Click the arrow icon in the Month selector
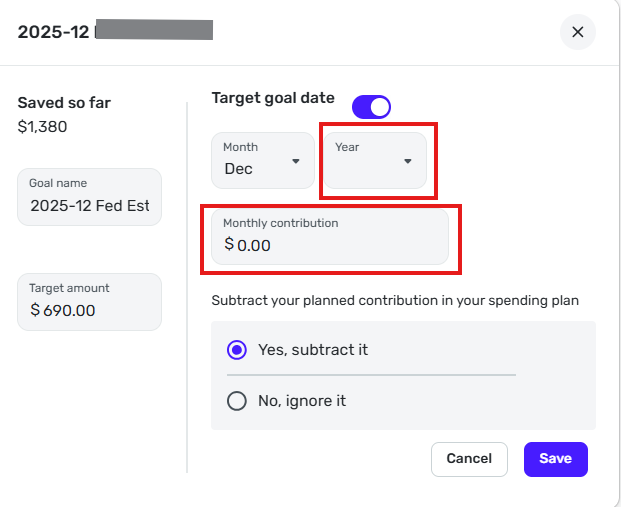Viewport: 621px width, 507px height. 296,161
